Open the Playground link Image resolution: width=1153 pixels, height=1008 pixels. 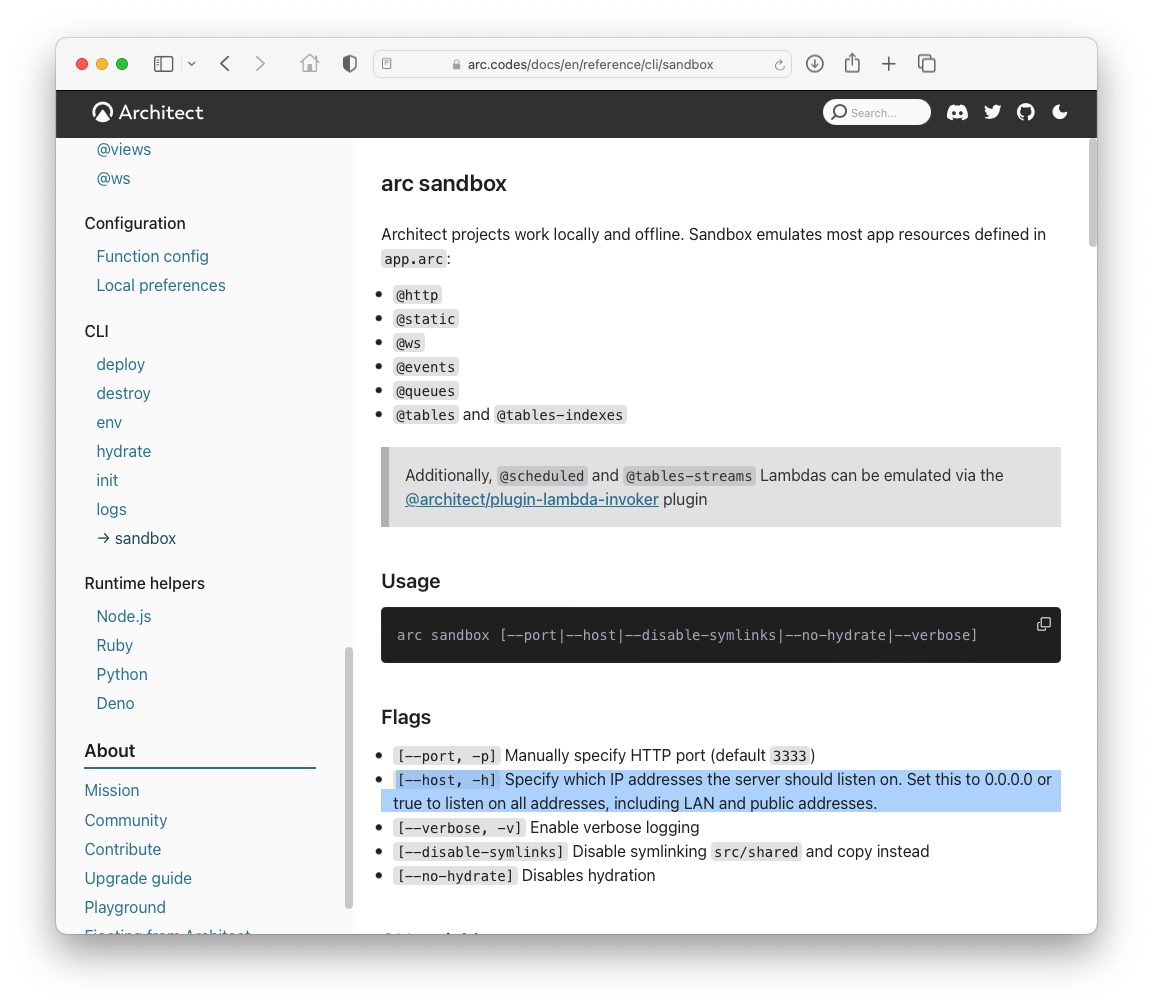(125, 907)
